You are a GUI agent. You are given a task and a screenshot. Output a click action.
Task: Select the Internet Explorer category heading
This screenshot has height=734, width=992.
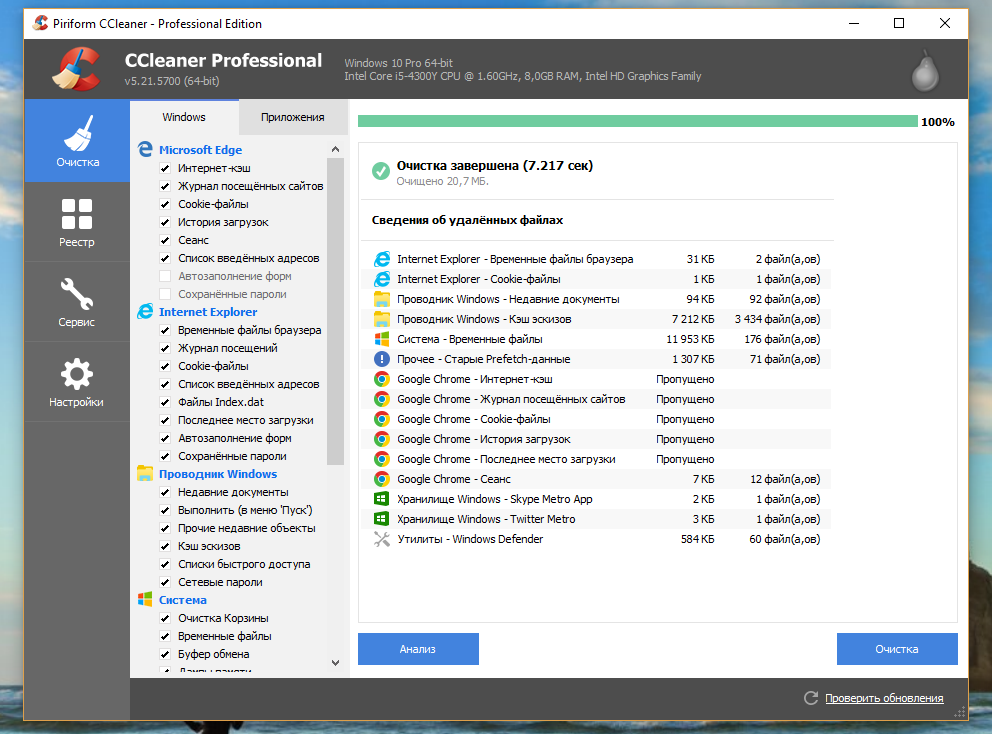[x=208, y=312]
